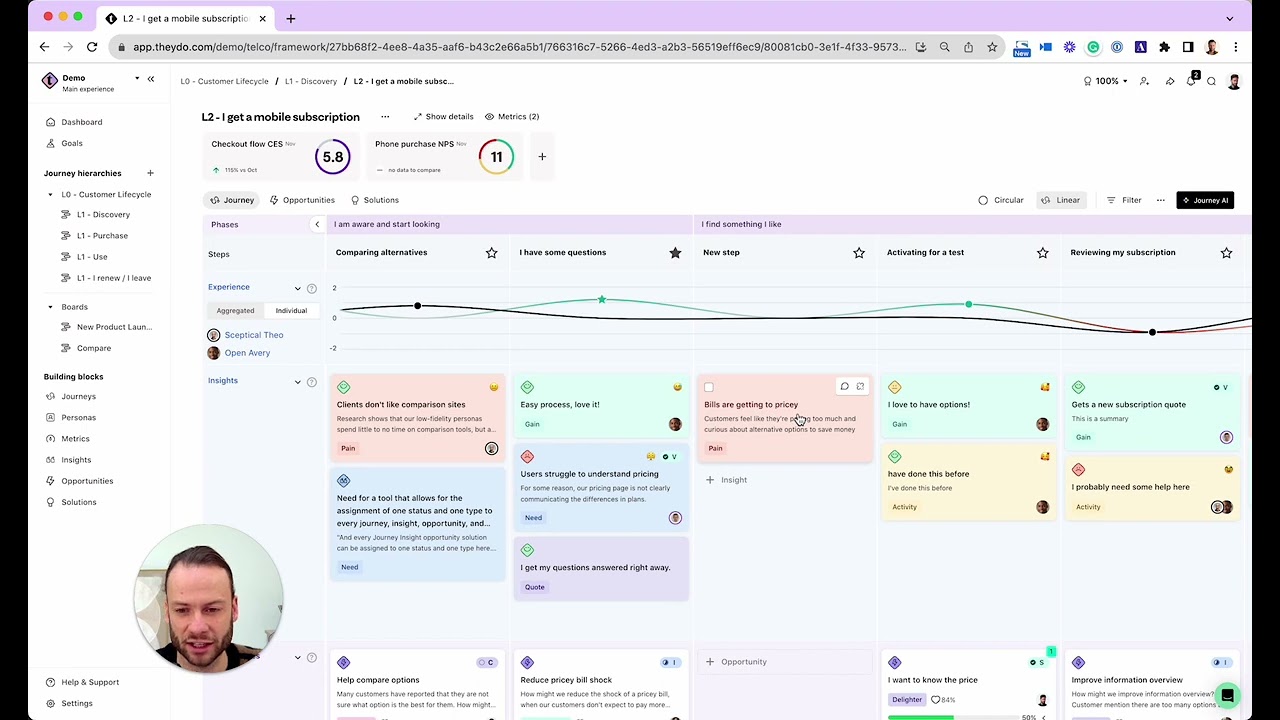Screen dimensions: 1280x720
Task: Add a new journey hierarchy
Action: coord(150,173)
